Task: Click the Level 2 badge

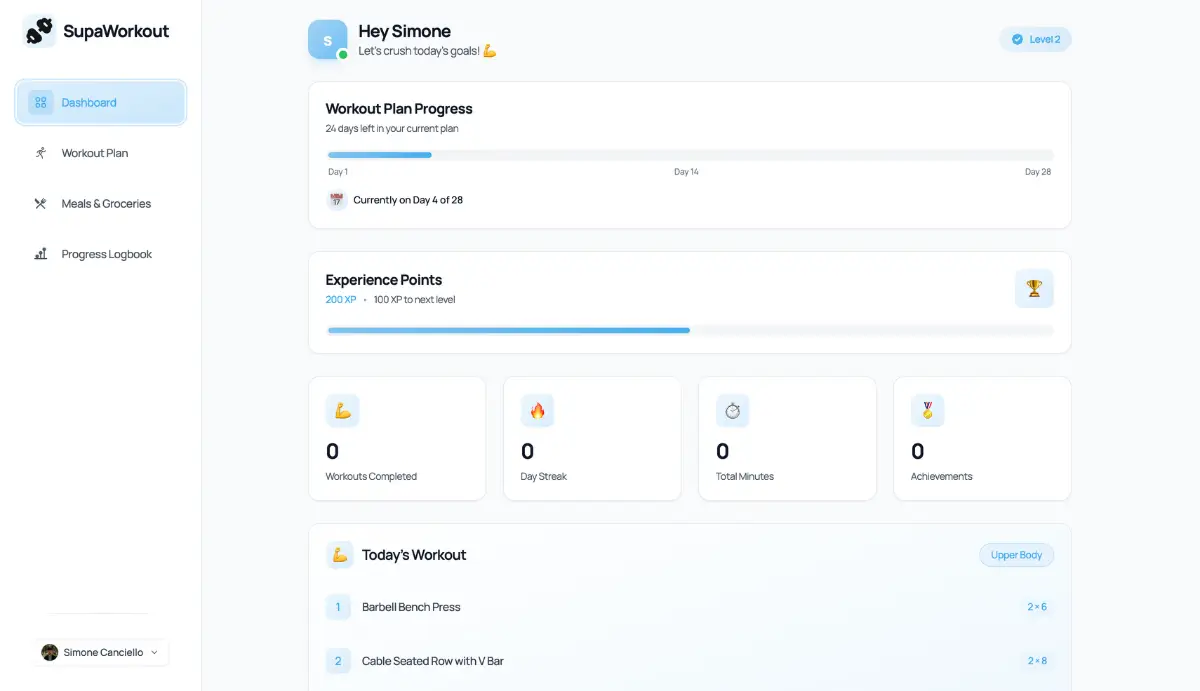Action: [x=1035, y=39]
